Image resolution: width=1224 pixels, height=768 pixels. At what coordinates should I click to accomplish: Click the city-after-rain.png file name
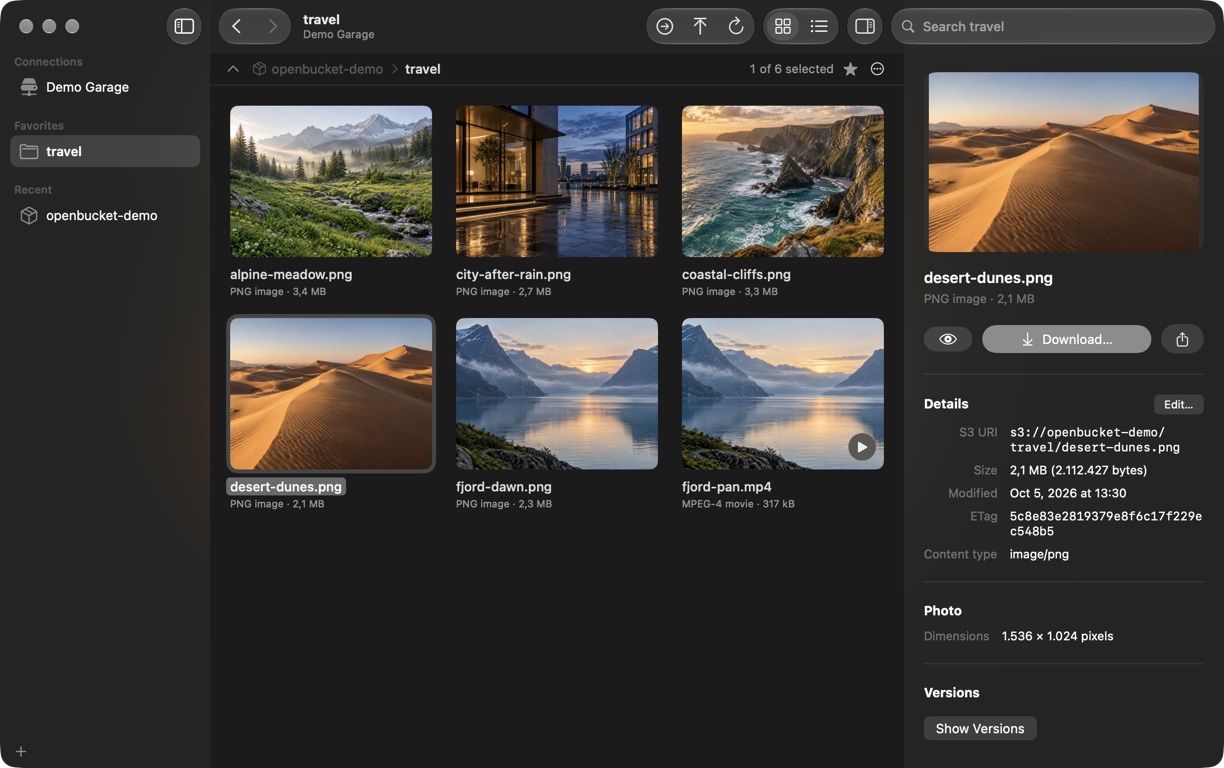tap(513, 274)
